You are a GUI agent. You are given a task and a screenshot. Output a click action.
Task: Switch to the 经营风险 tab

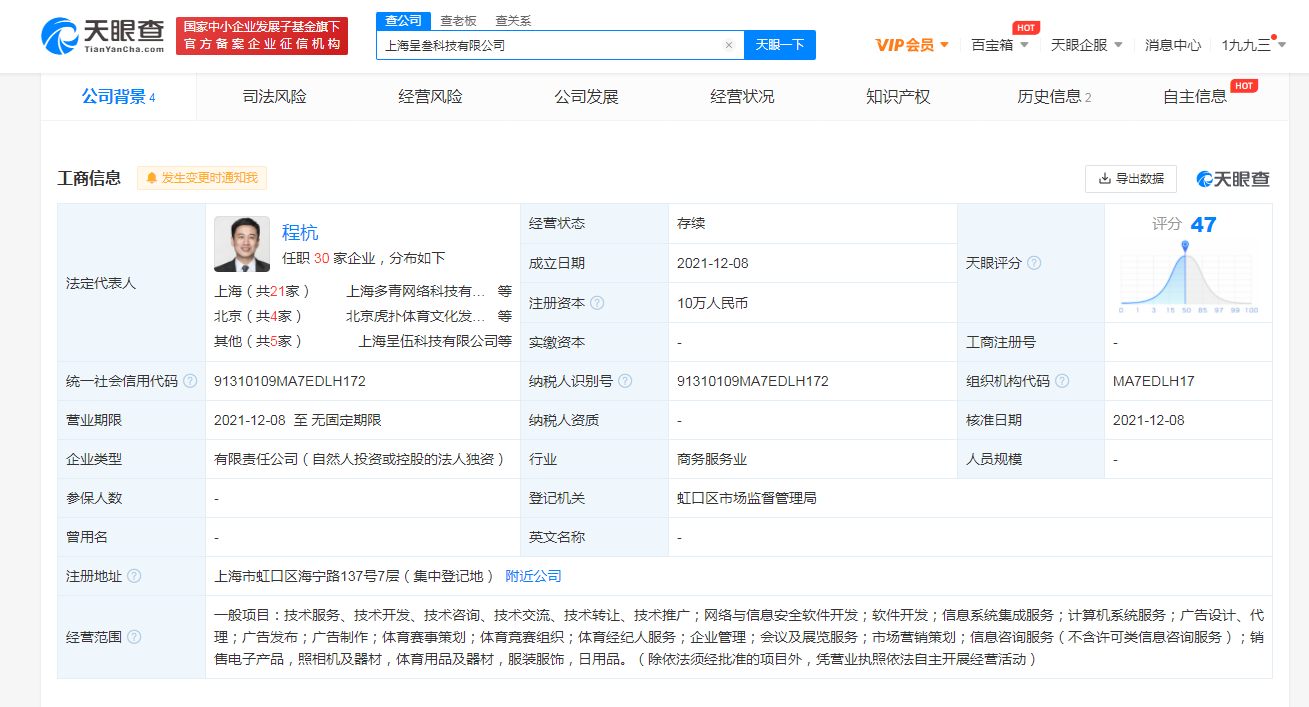[431, 97]
